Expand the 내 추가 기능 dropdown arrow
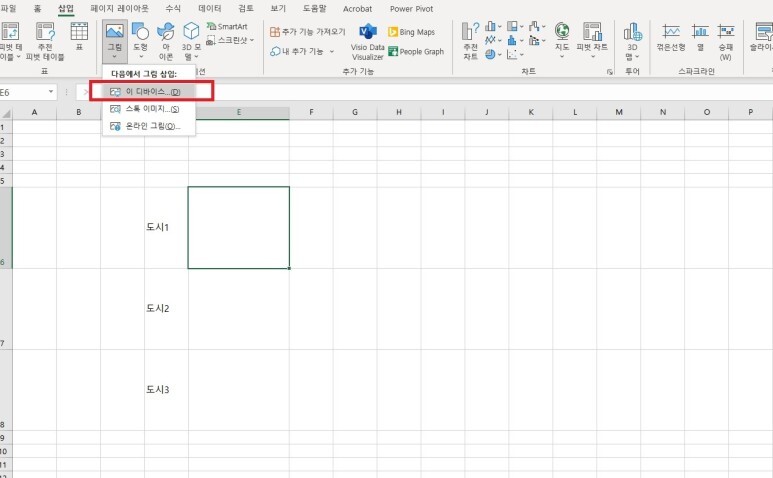773x478 pixels. [x=332, y=51]
